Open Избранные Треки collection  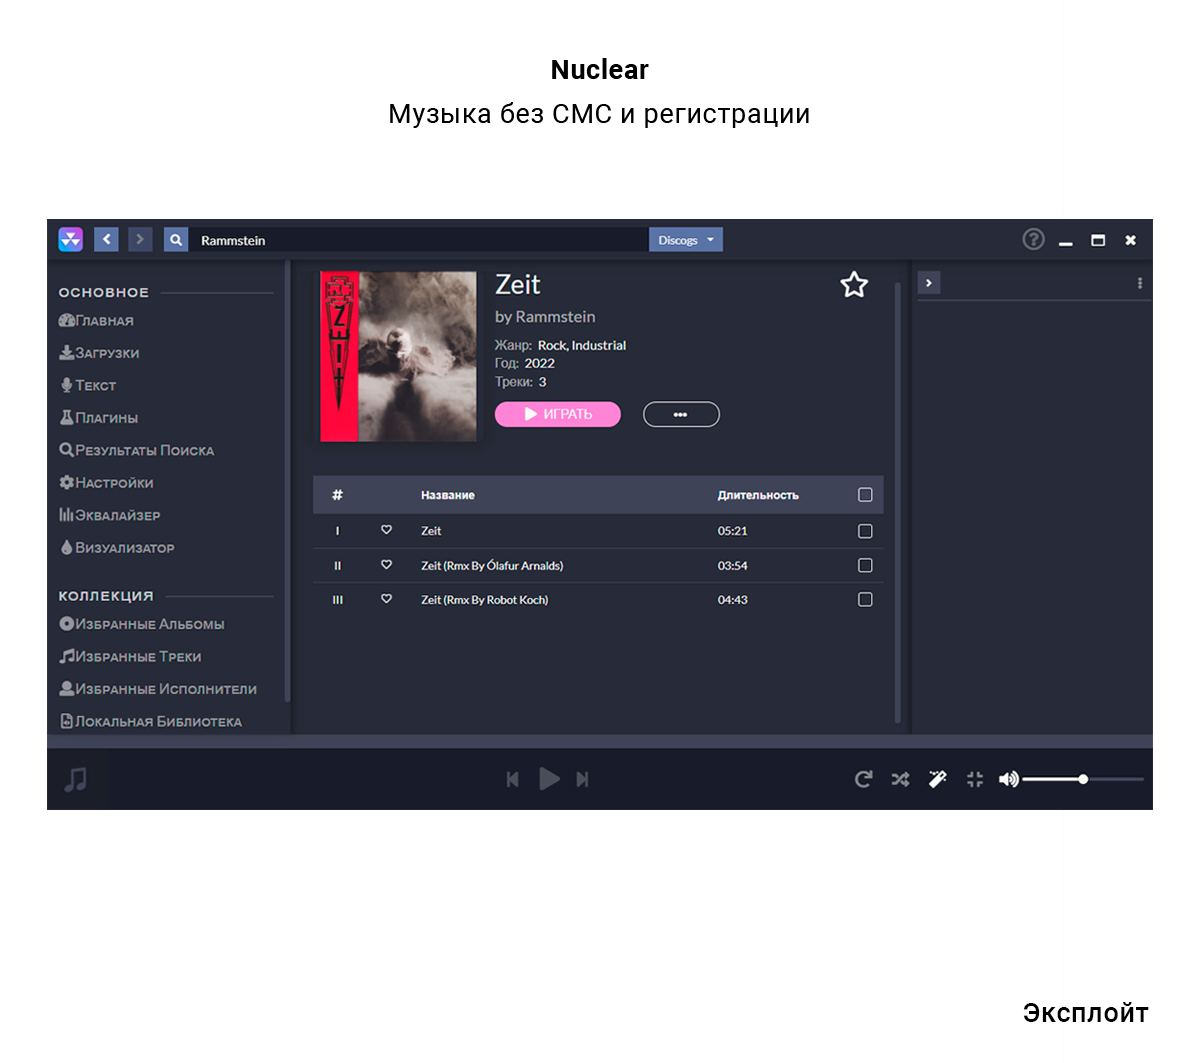pos(130,657)
